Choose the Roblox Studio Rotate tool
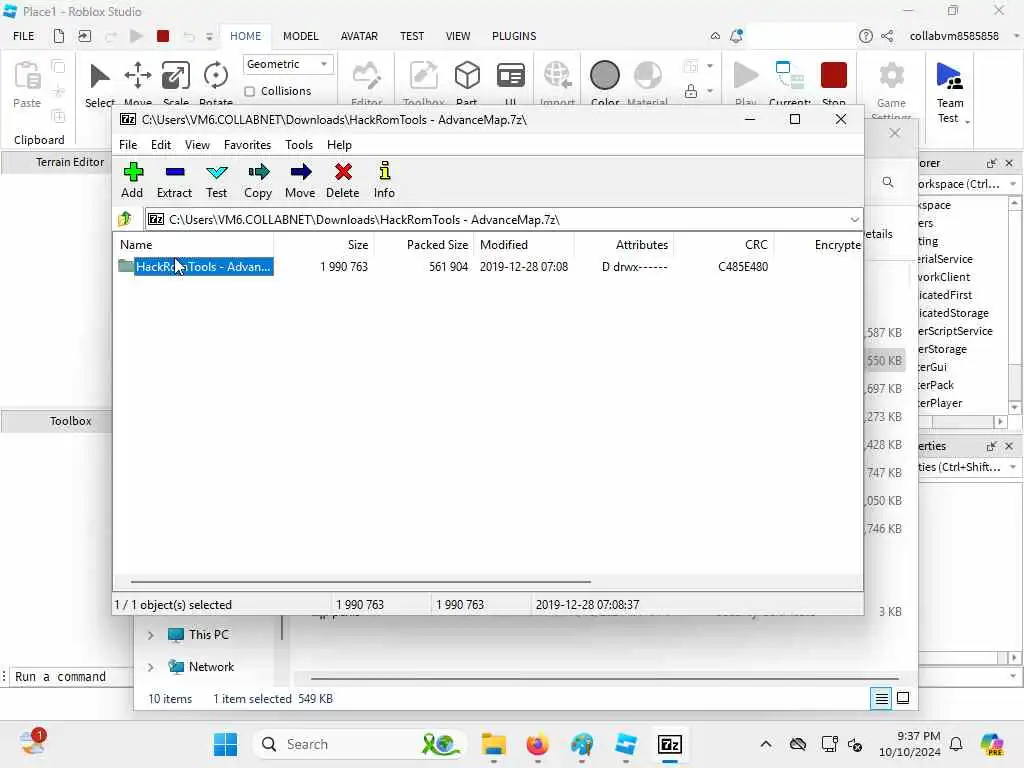The width and height of the screenshot is (1024, 768). point(216,84)
